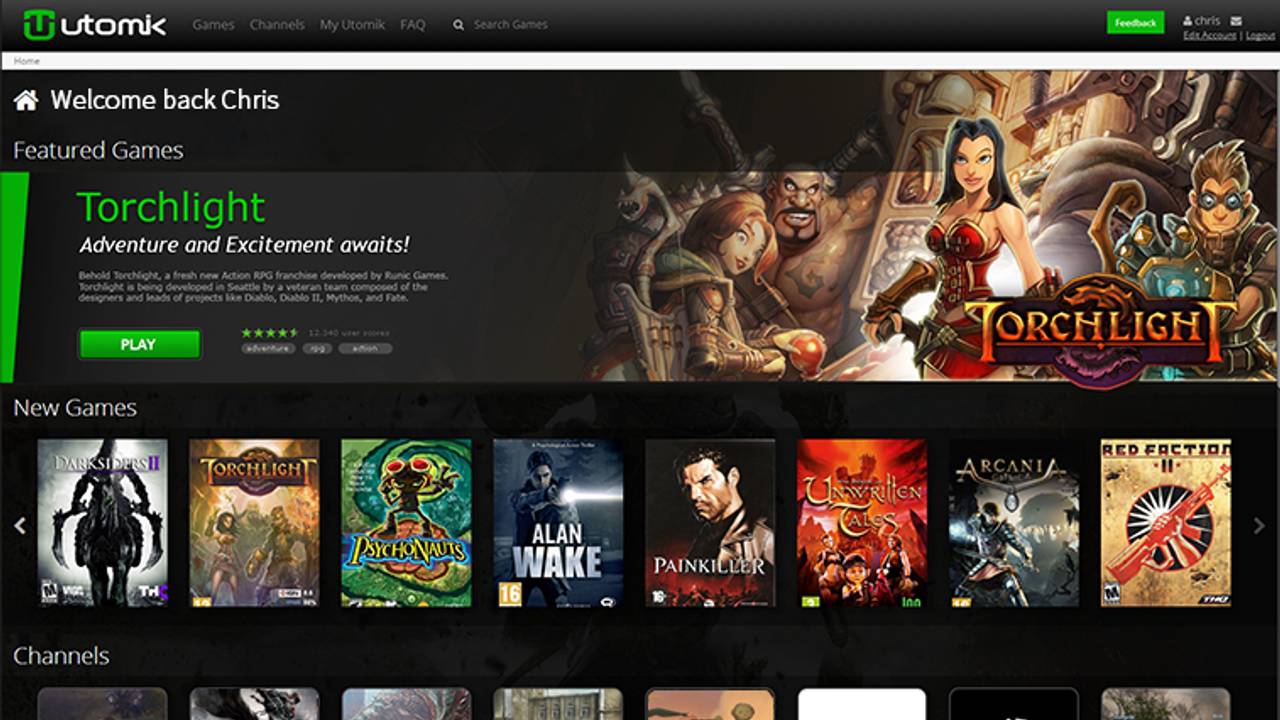Open the Channels menu item
This screenshot has height=720, width=1280.
(277, 25)
